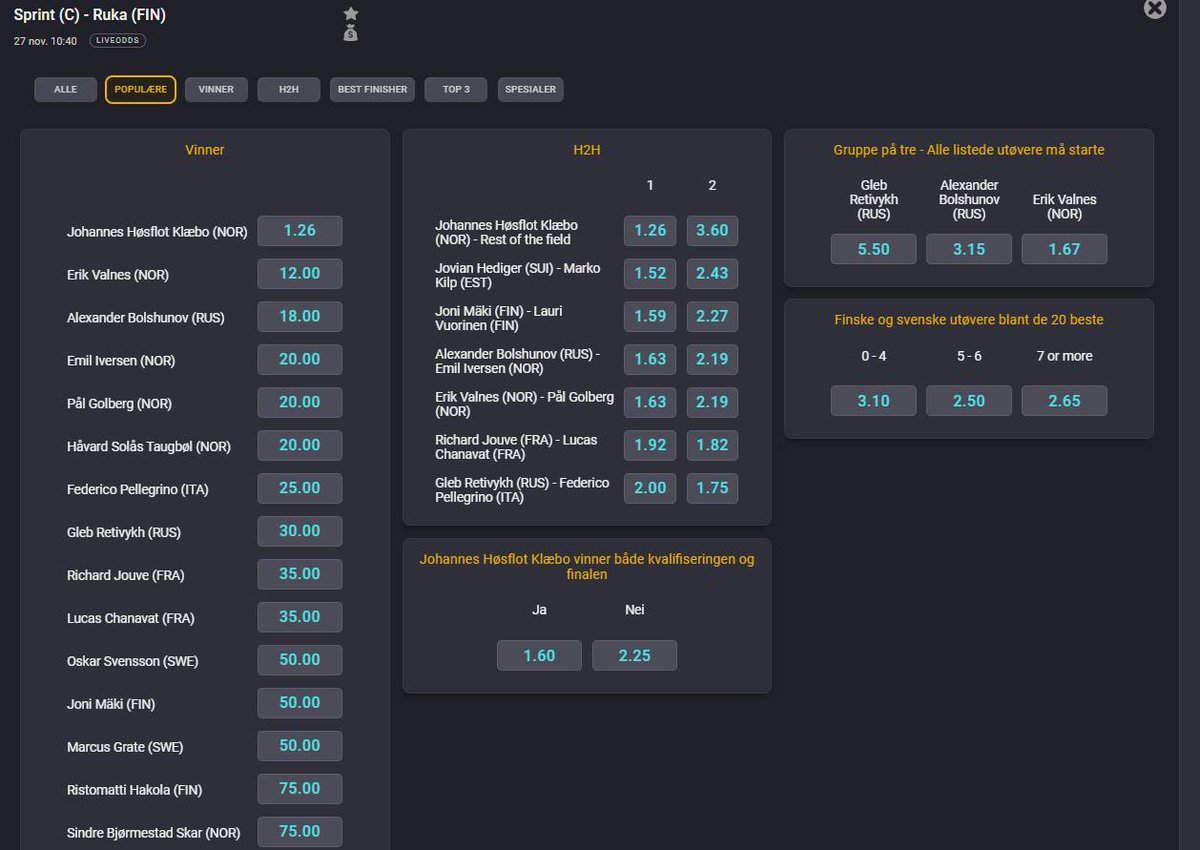Click the Vinner panel heading
This screenshot has width=1200, height=850.
coord(205,150)
